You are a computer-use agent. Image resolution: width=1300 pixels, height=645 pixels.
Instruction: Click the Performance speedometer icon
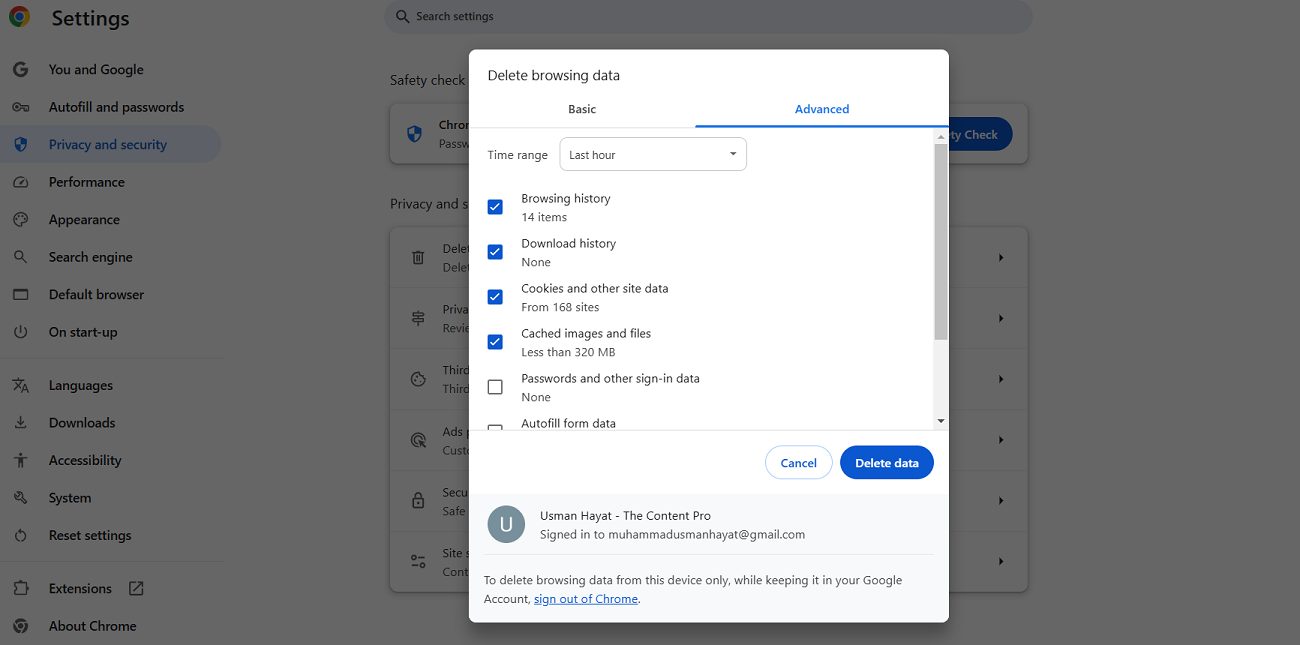pyautogui.click(x=20, y=181)
